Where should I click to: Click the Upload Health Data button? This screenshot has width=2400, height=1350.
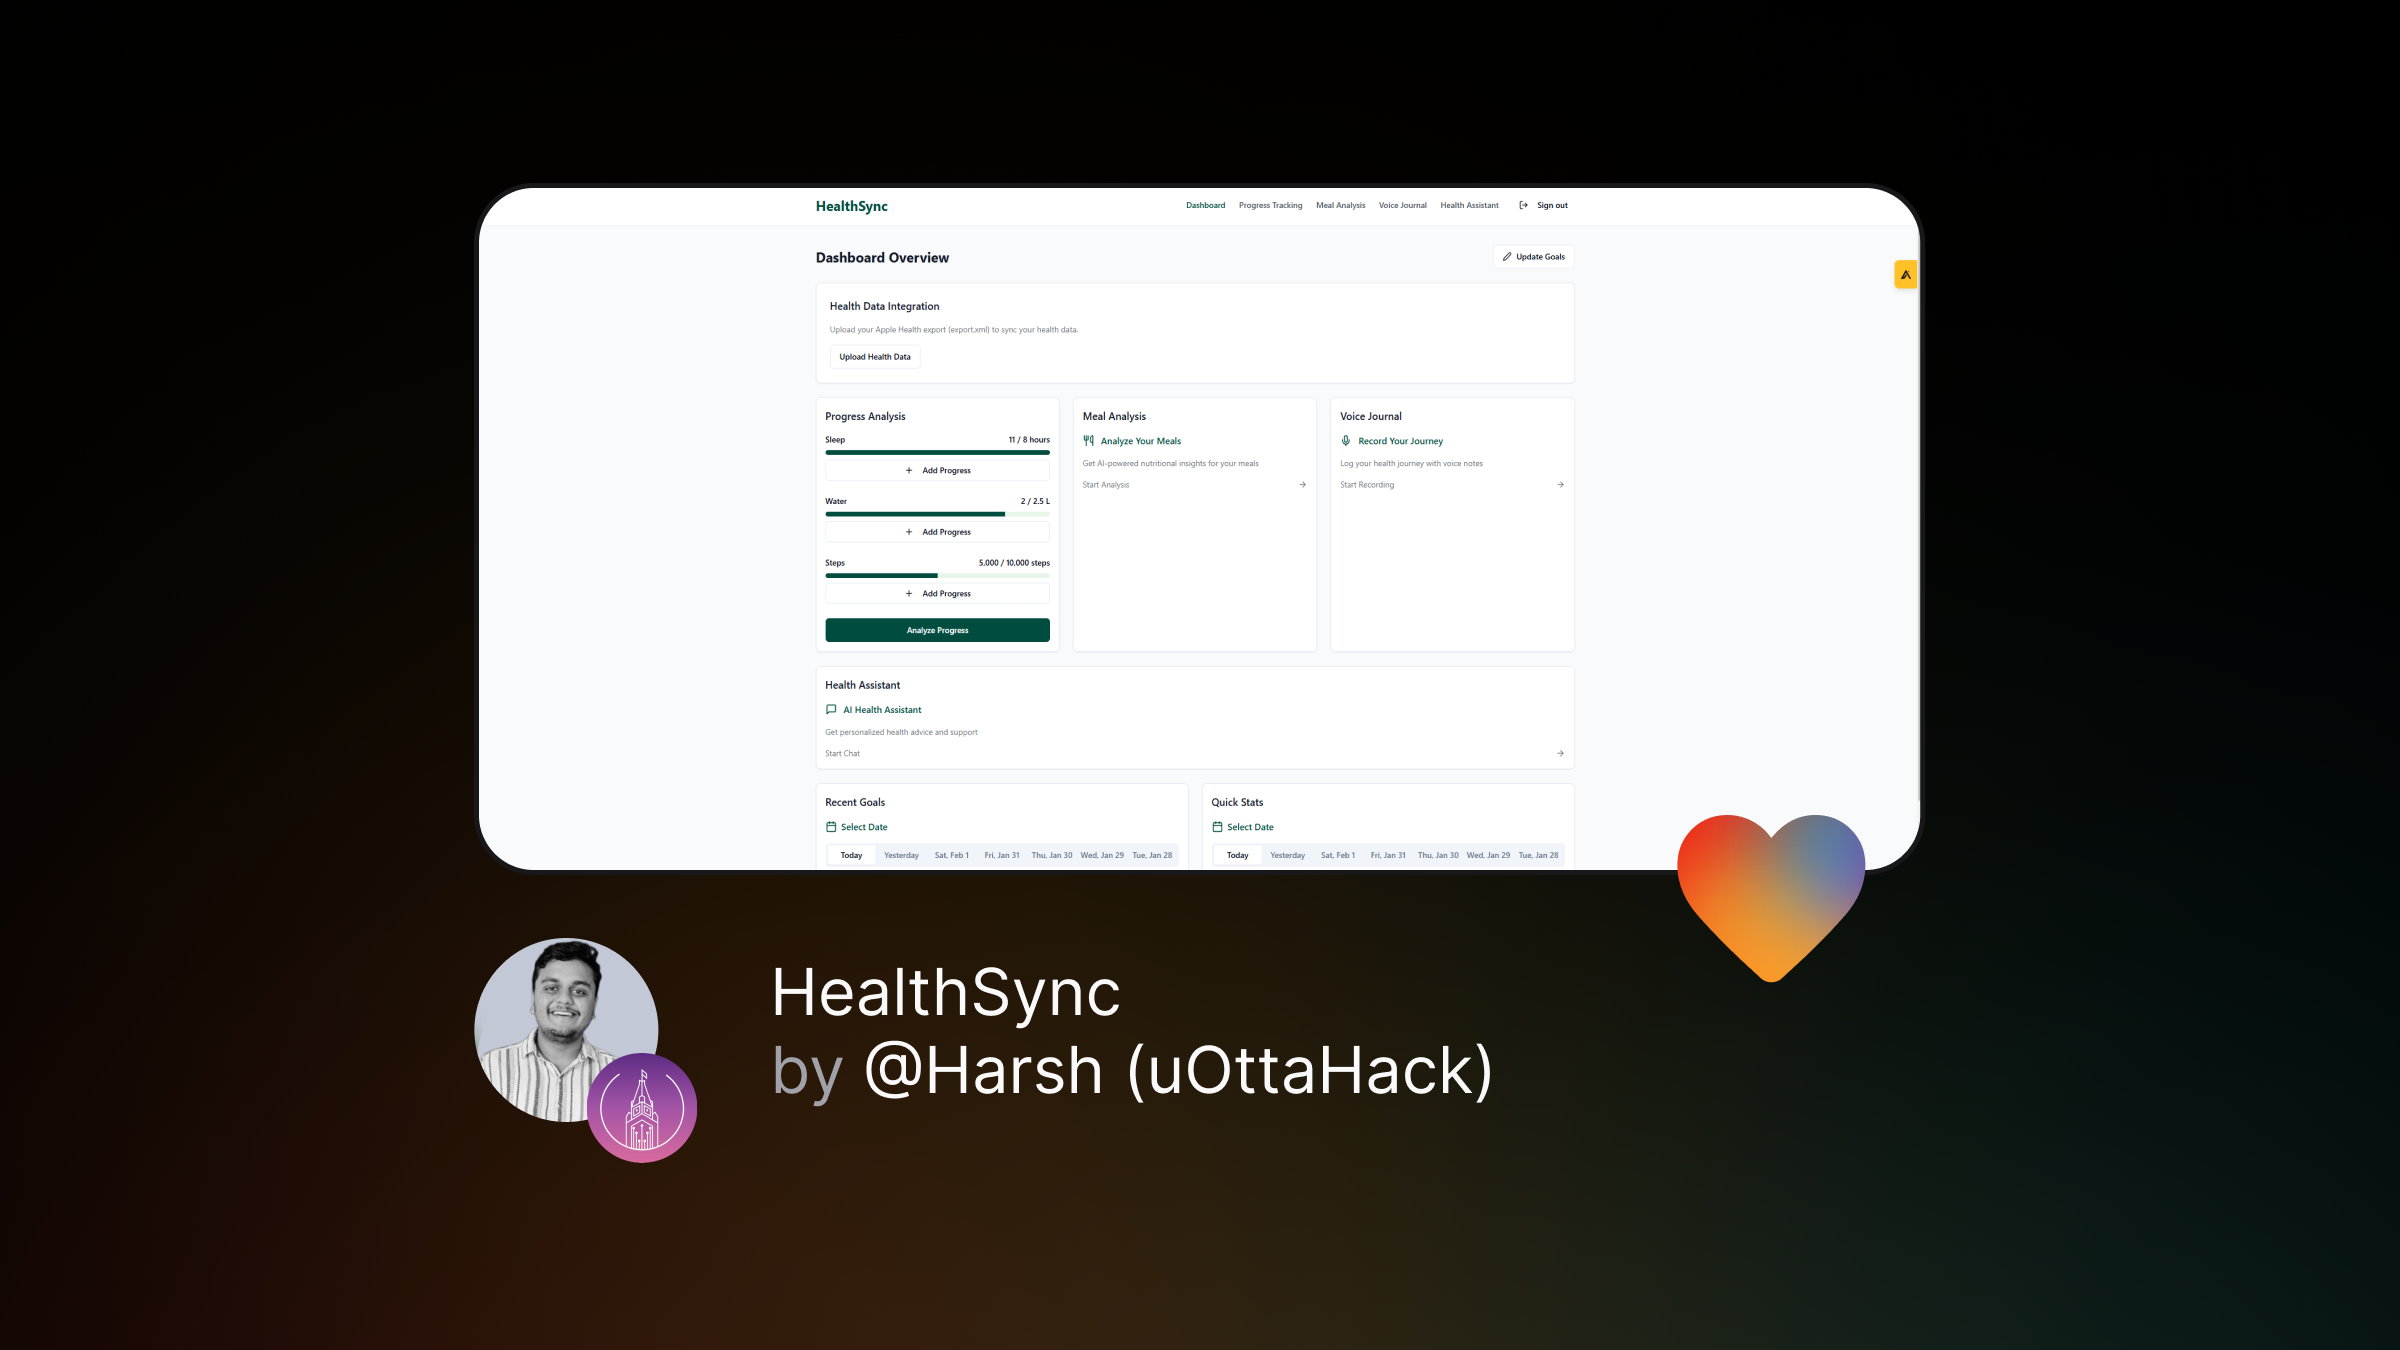pyautogui.click(x=874, y=358)
